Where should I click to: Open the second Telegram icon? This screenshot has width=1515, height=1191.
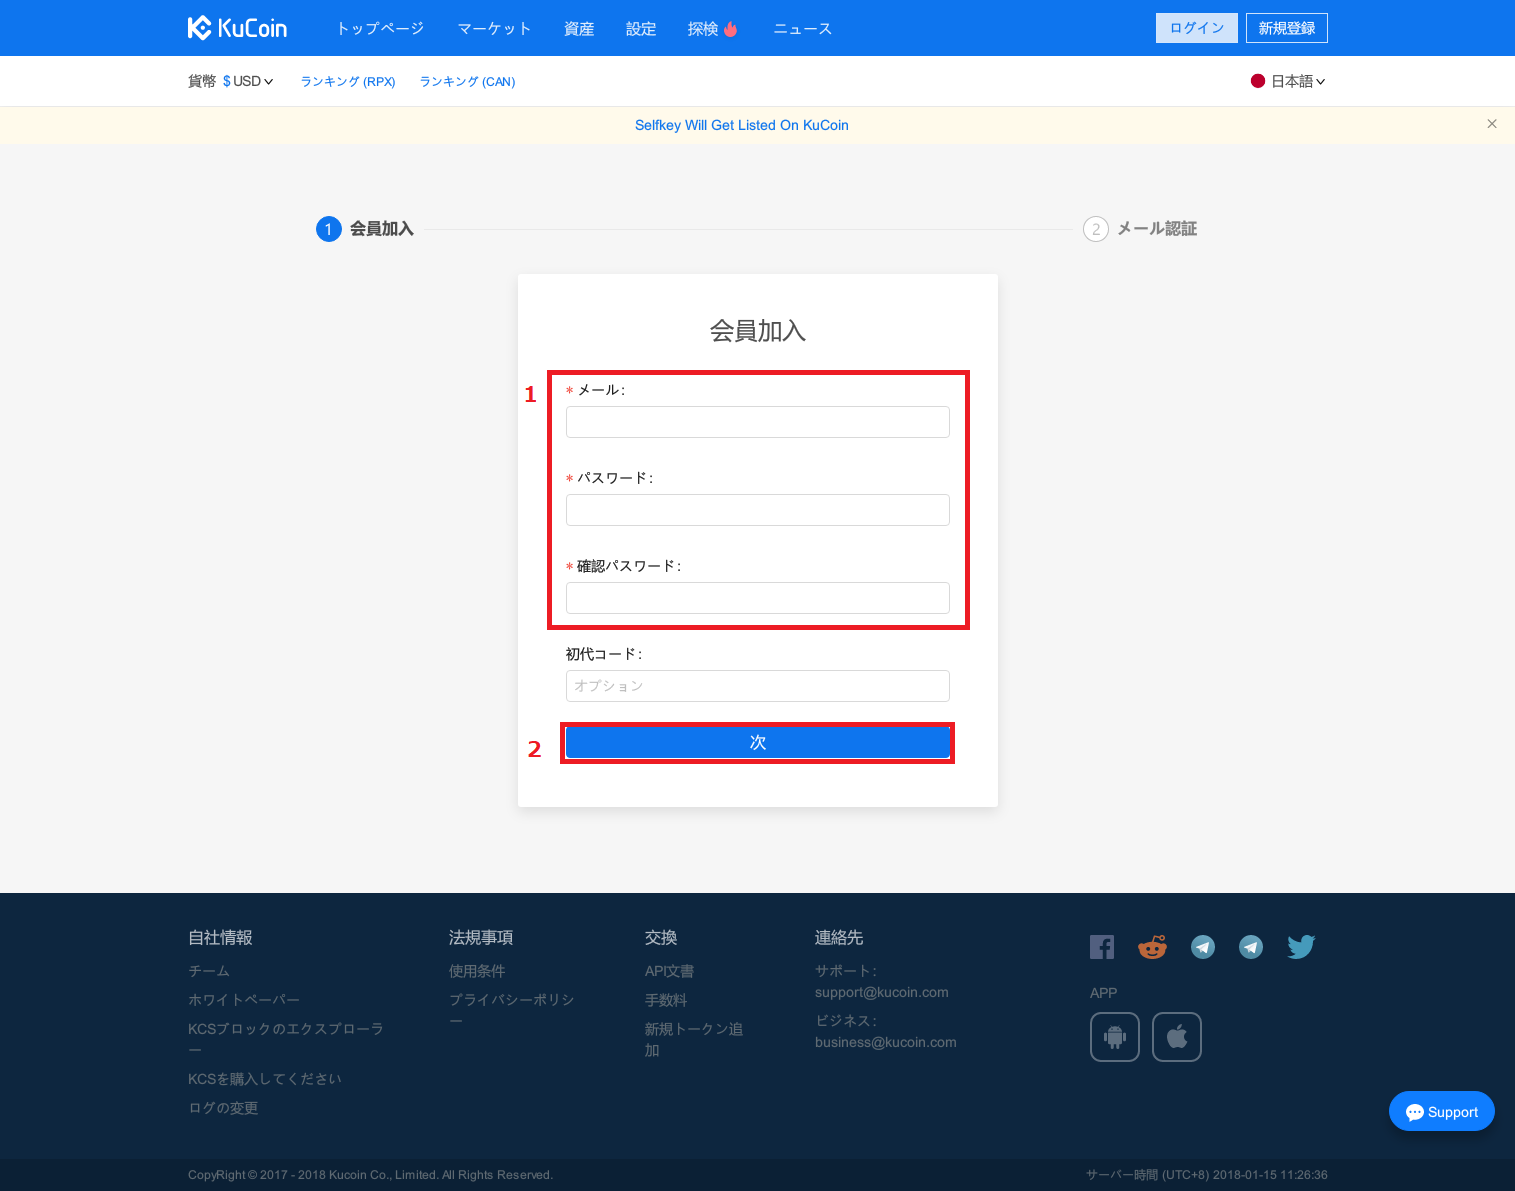(x=1251, y=947)
